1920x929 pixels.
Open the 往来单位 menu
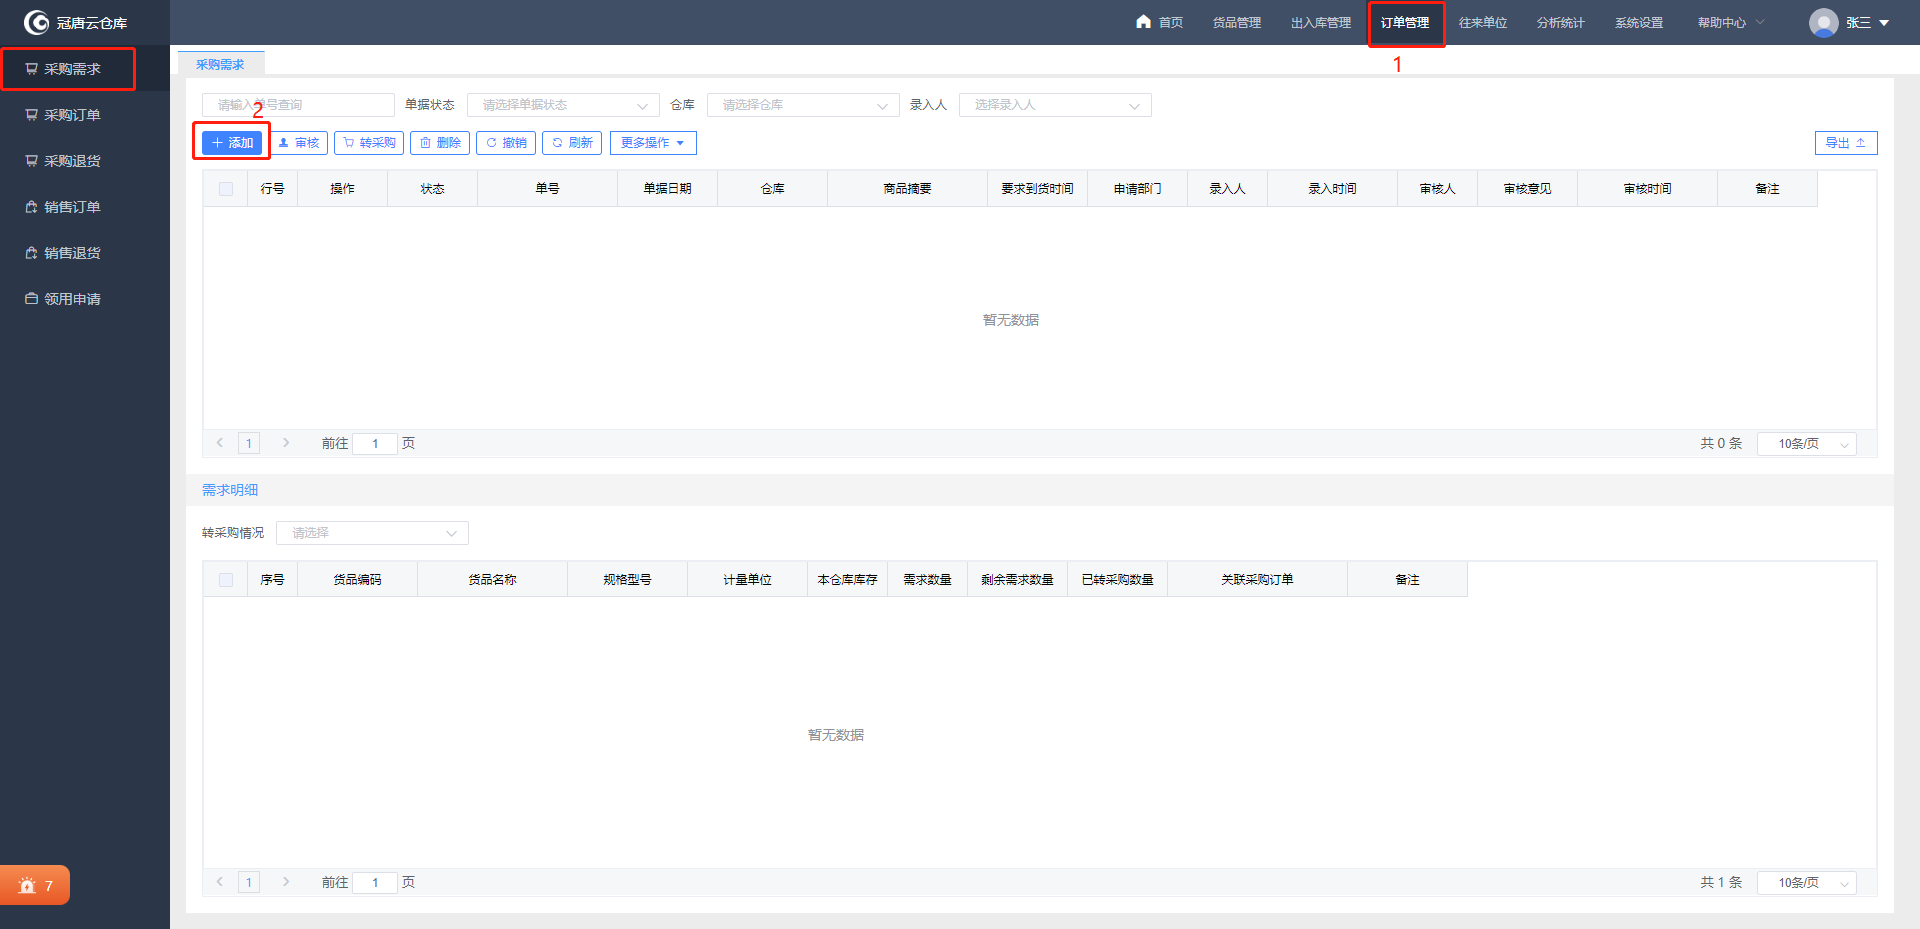1483,22
